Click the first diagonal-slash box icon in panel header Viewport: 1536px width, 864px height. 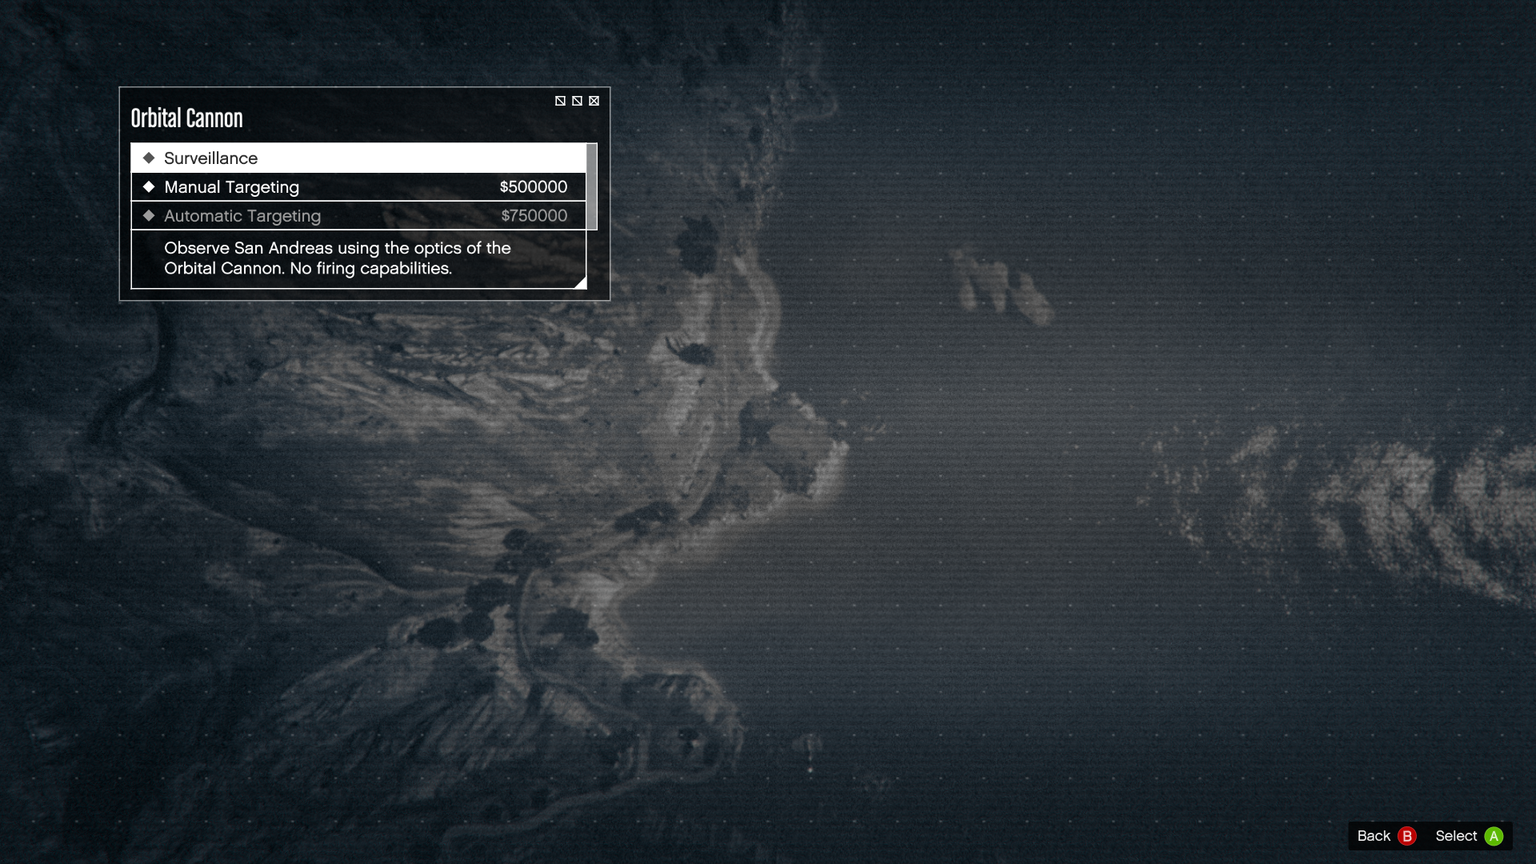click(560, 101)
